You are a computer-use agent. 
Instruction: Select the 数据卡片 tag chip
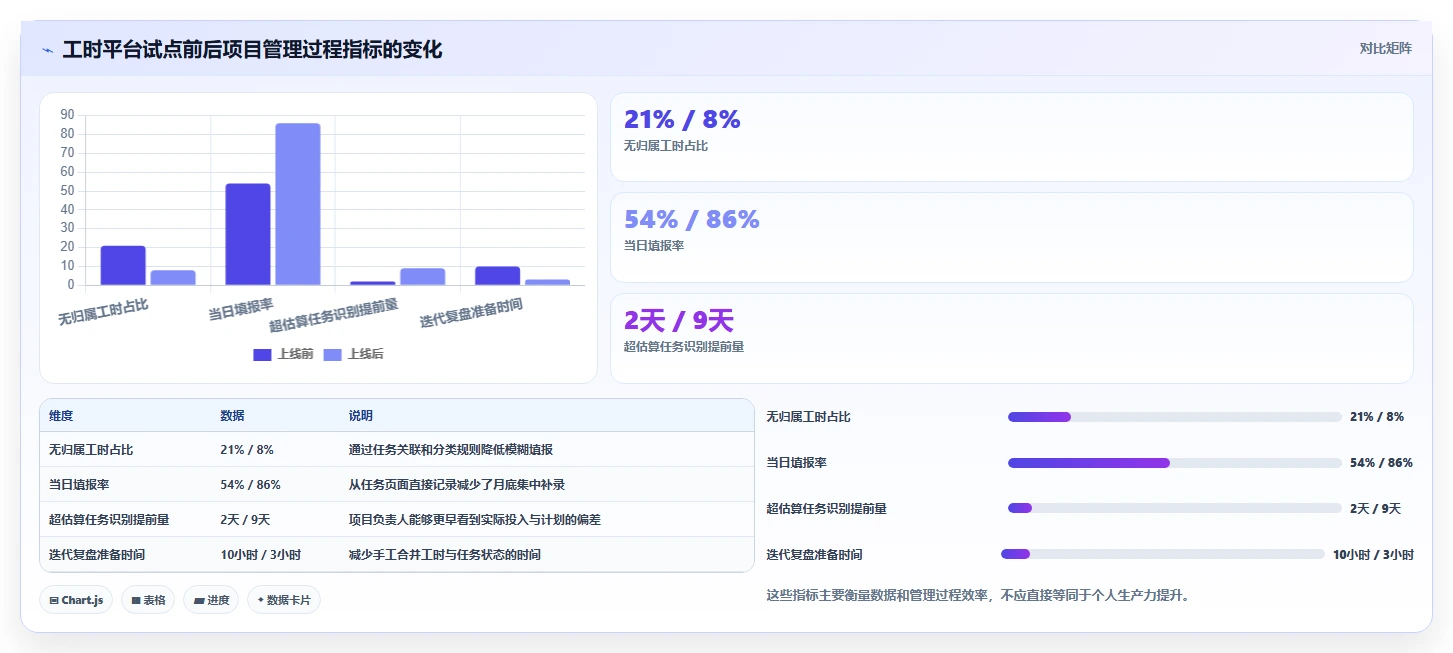tap(284, 600)
